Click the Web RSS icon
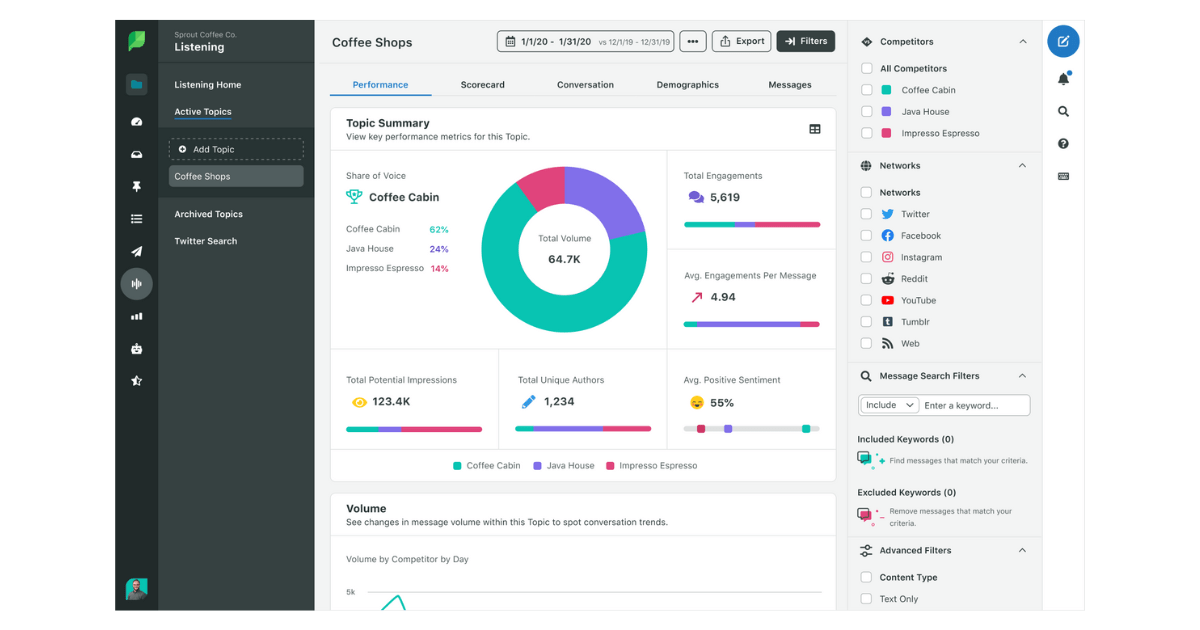The image size is (1200, 630). point(888,343)
